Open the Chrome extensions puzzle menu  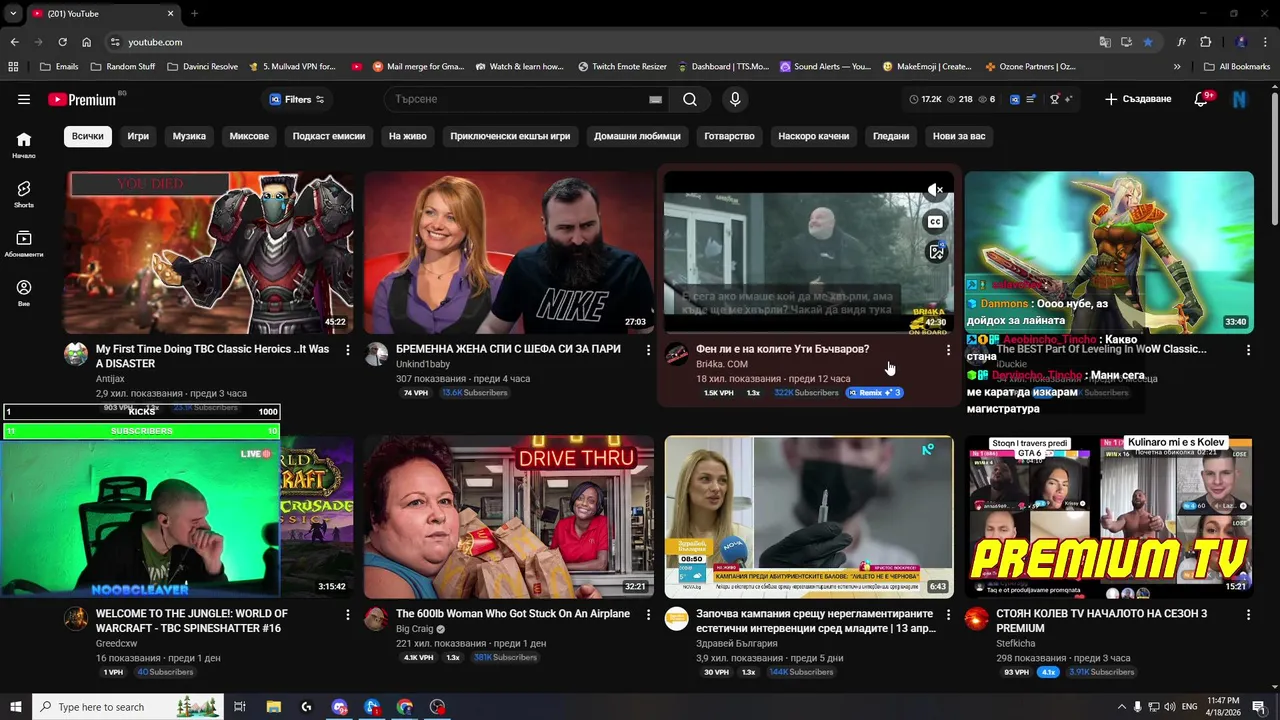tap(1205, 42)
